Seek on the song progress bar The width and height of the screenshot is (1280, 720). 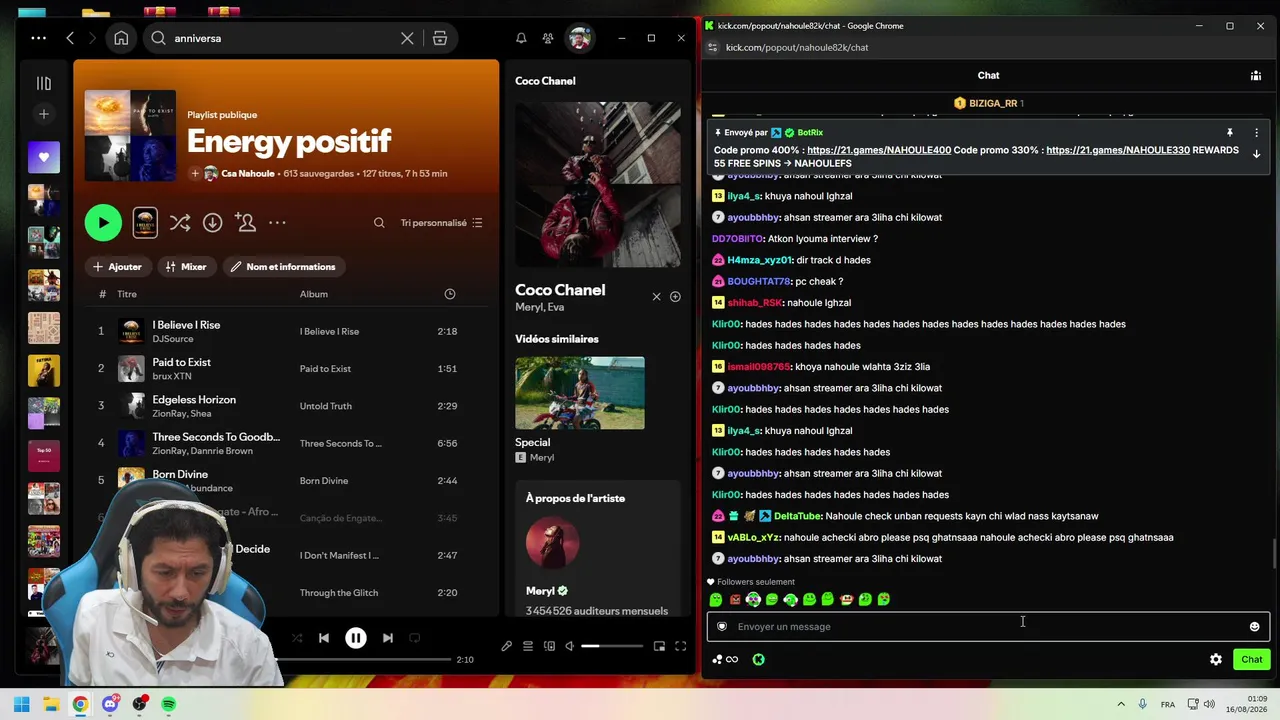click(x=365, y=660)
